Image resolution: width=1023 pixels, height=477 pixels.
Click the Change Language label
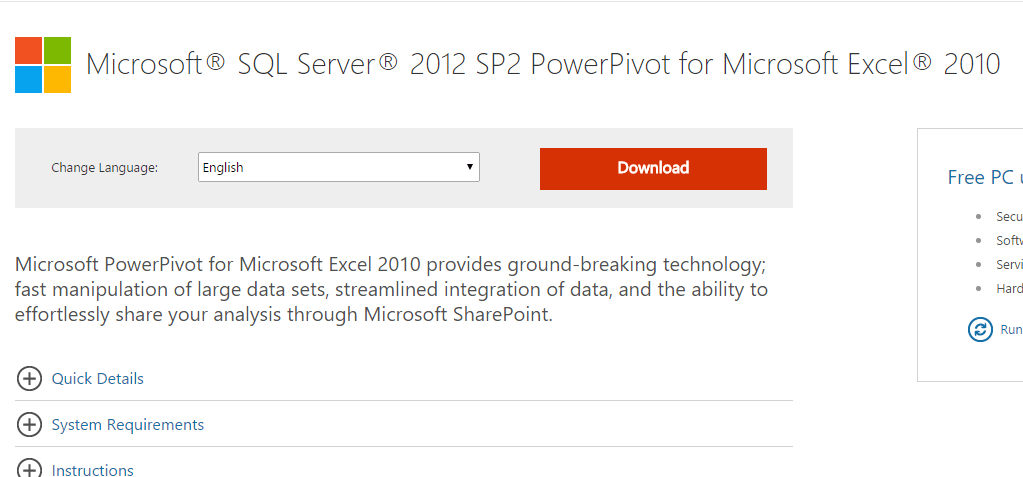104,168
